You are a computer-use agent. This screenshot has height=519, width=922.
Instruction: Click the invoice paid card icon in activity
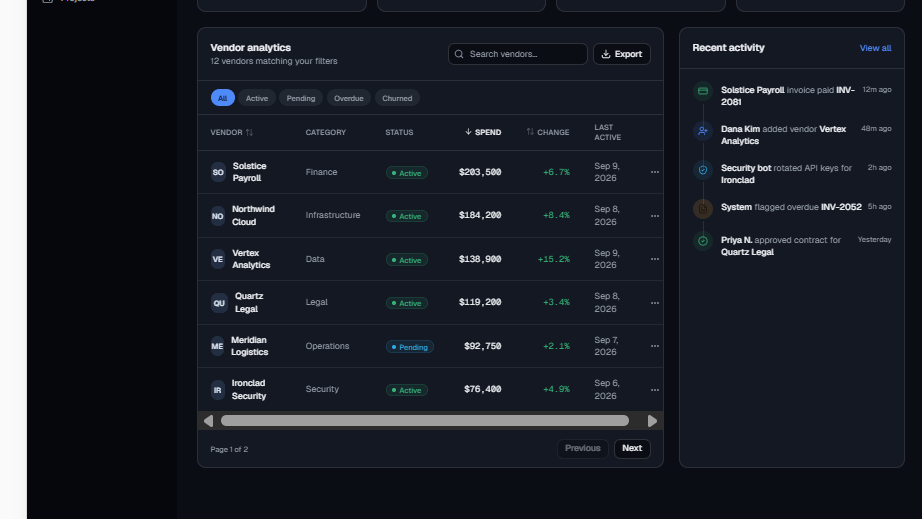click(703, 91)
